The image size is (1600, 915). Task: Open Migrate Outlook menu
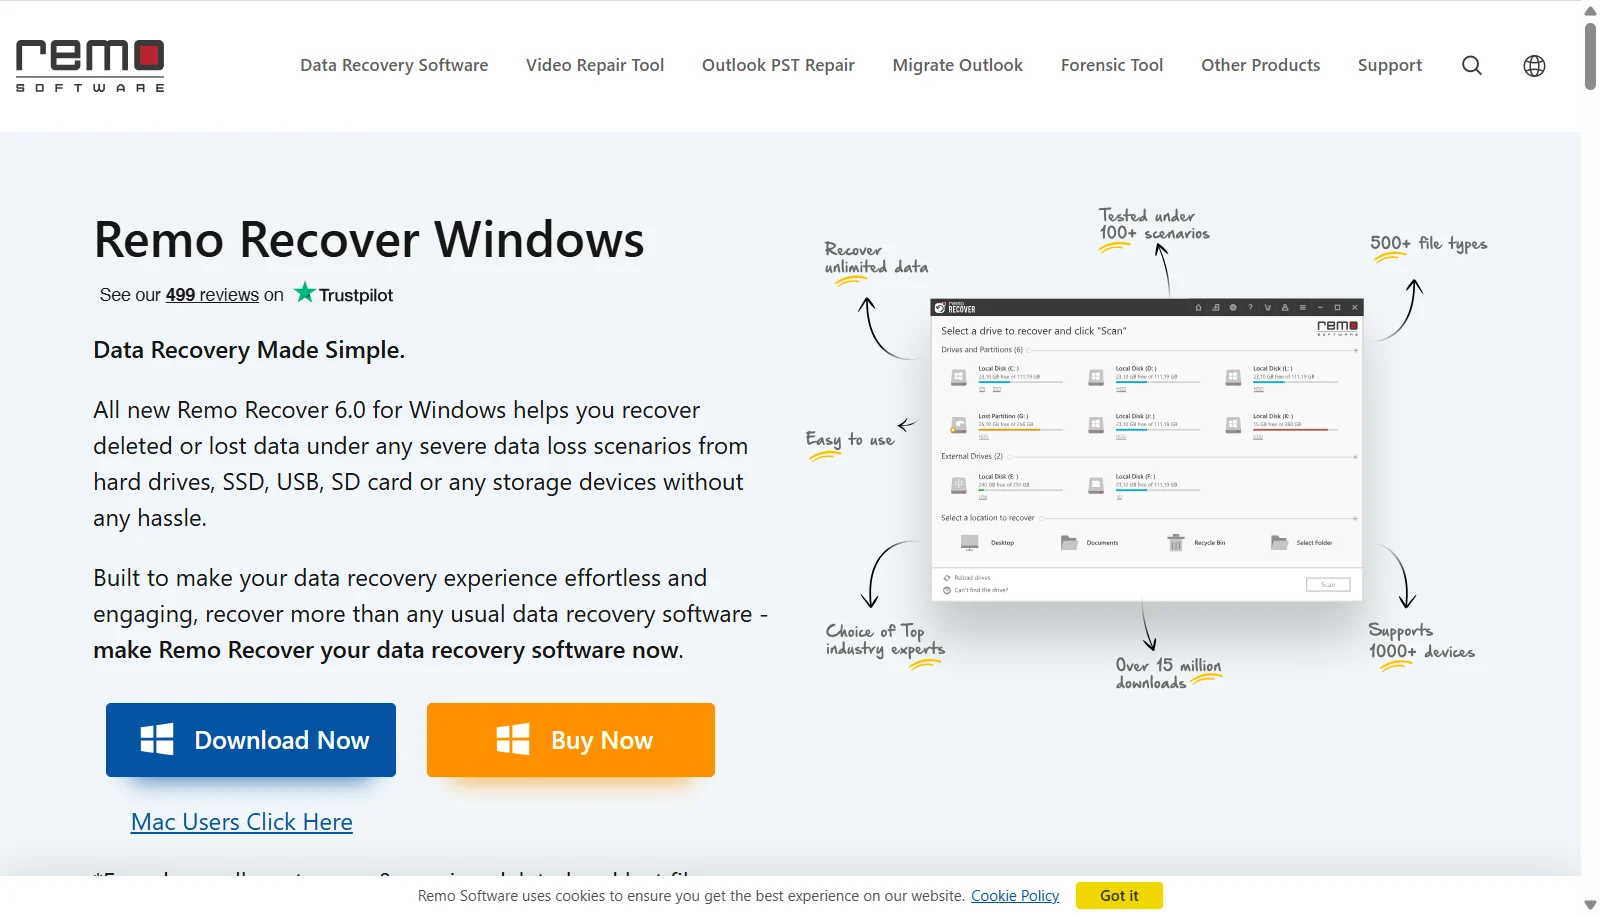click(x=958, y=65)
